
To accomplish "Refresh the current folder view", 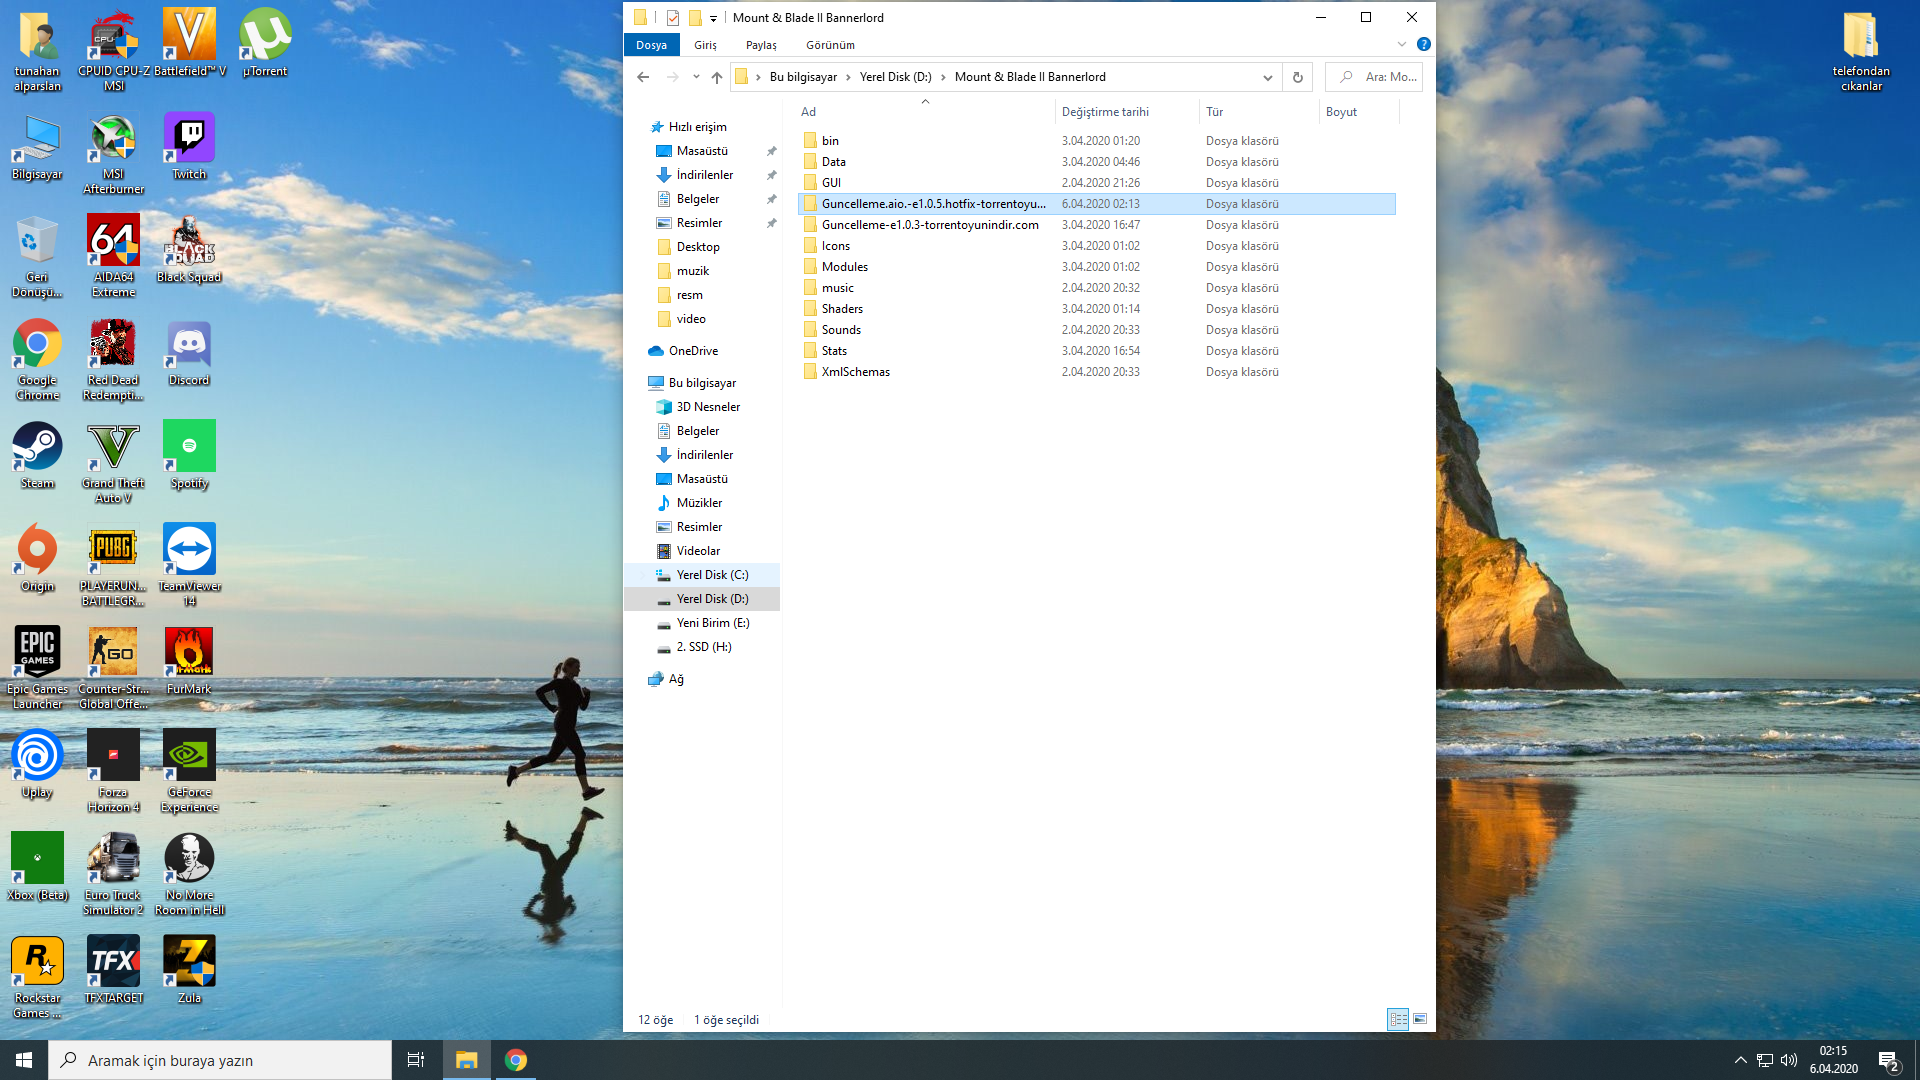I will [x=1297, y=77].
